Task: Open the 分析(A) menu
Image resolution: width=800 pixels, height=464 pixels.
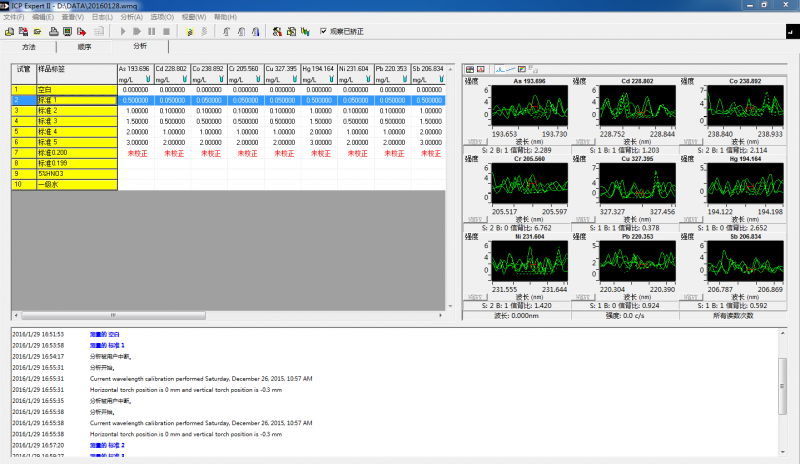Action: point(131,18)
